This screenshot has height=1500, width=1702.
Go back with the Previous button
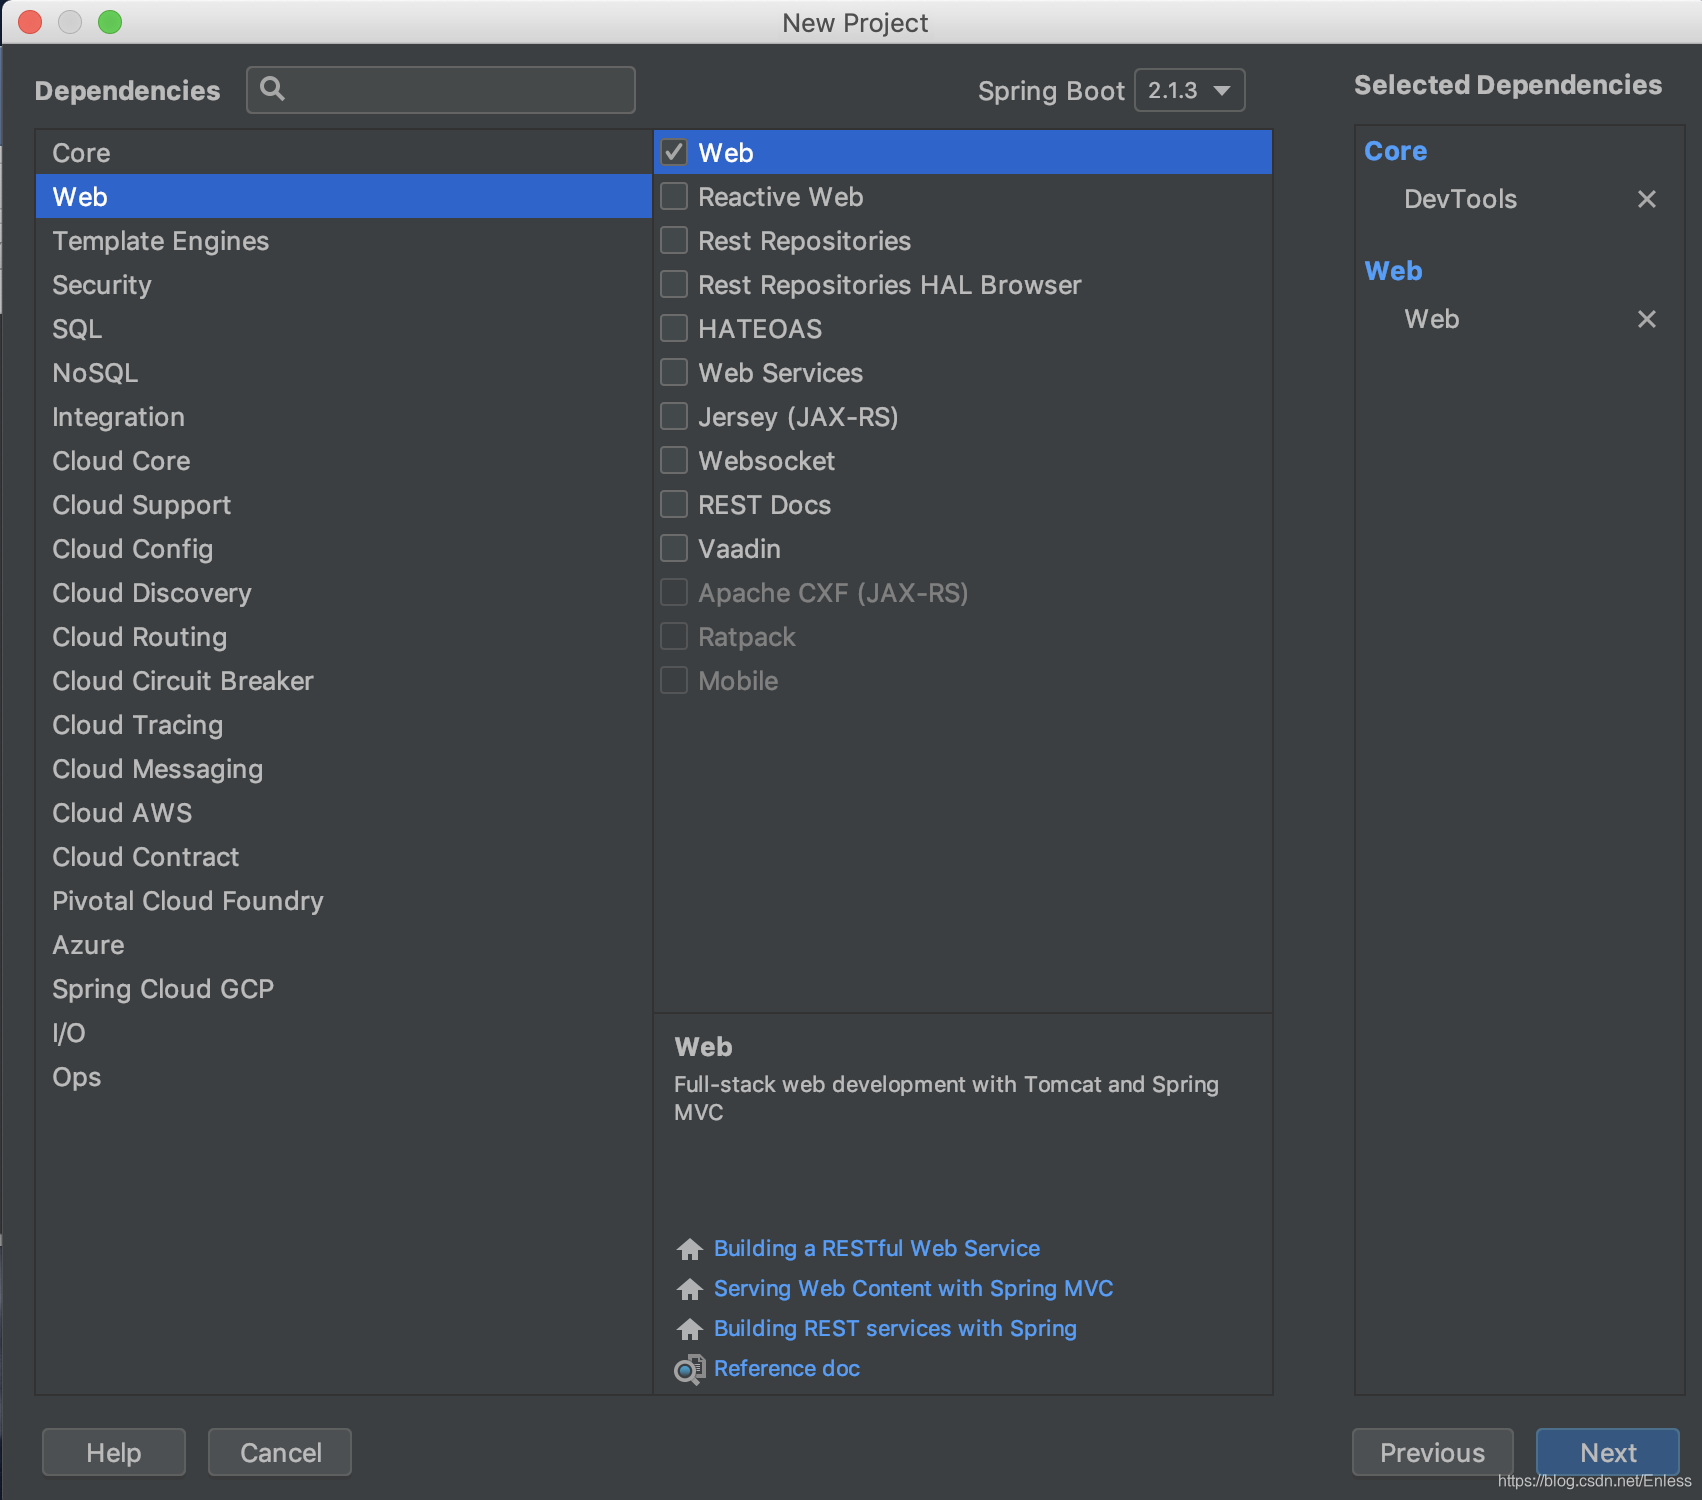click(x=1432, y=1452)
